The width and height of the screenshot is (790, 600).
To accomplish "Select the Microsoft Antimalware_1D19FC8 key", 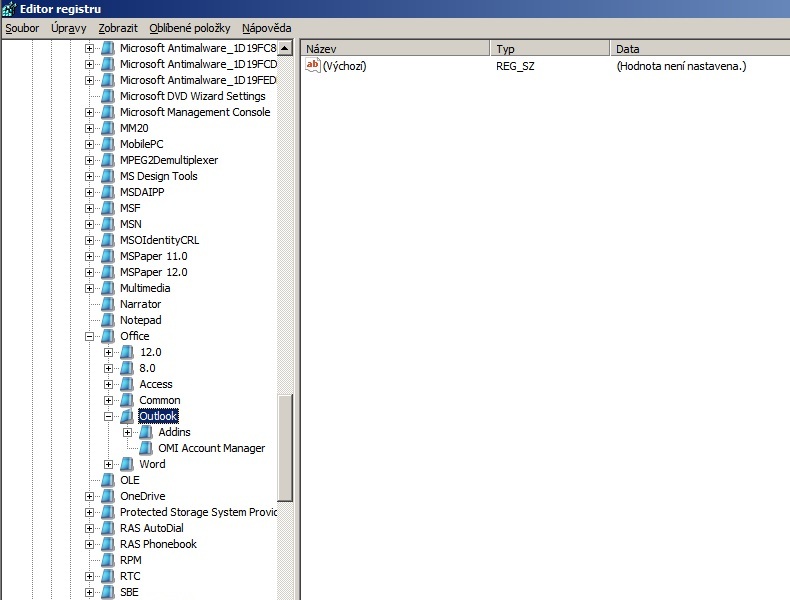I will [x=198, y=48].
